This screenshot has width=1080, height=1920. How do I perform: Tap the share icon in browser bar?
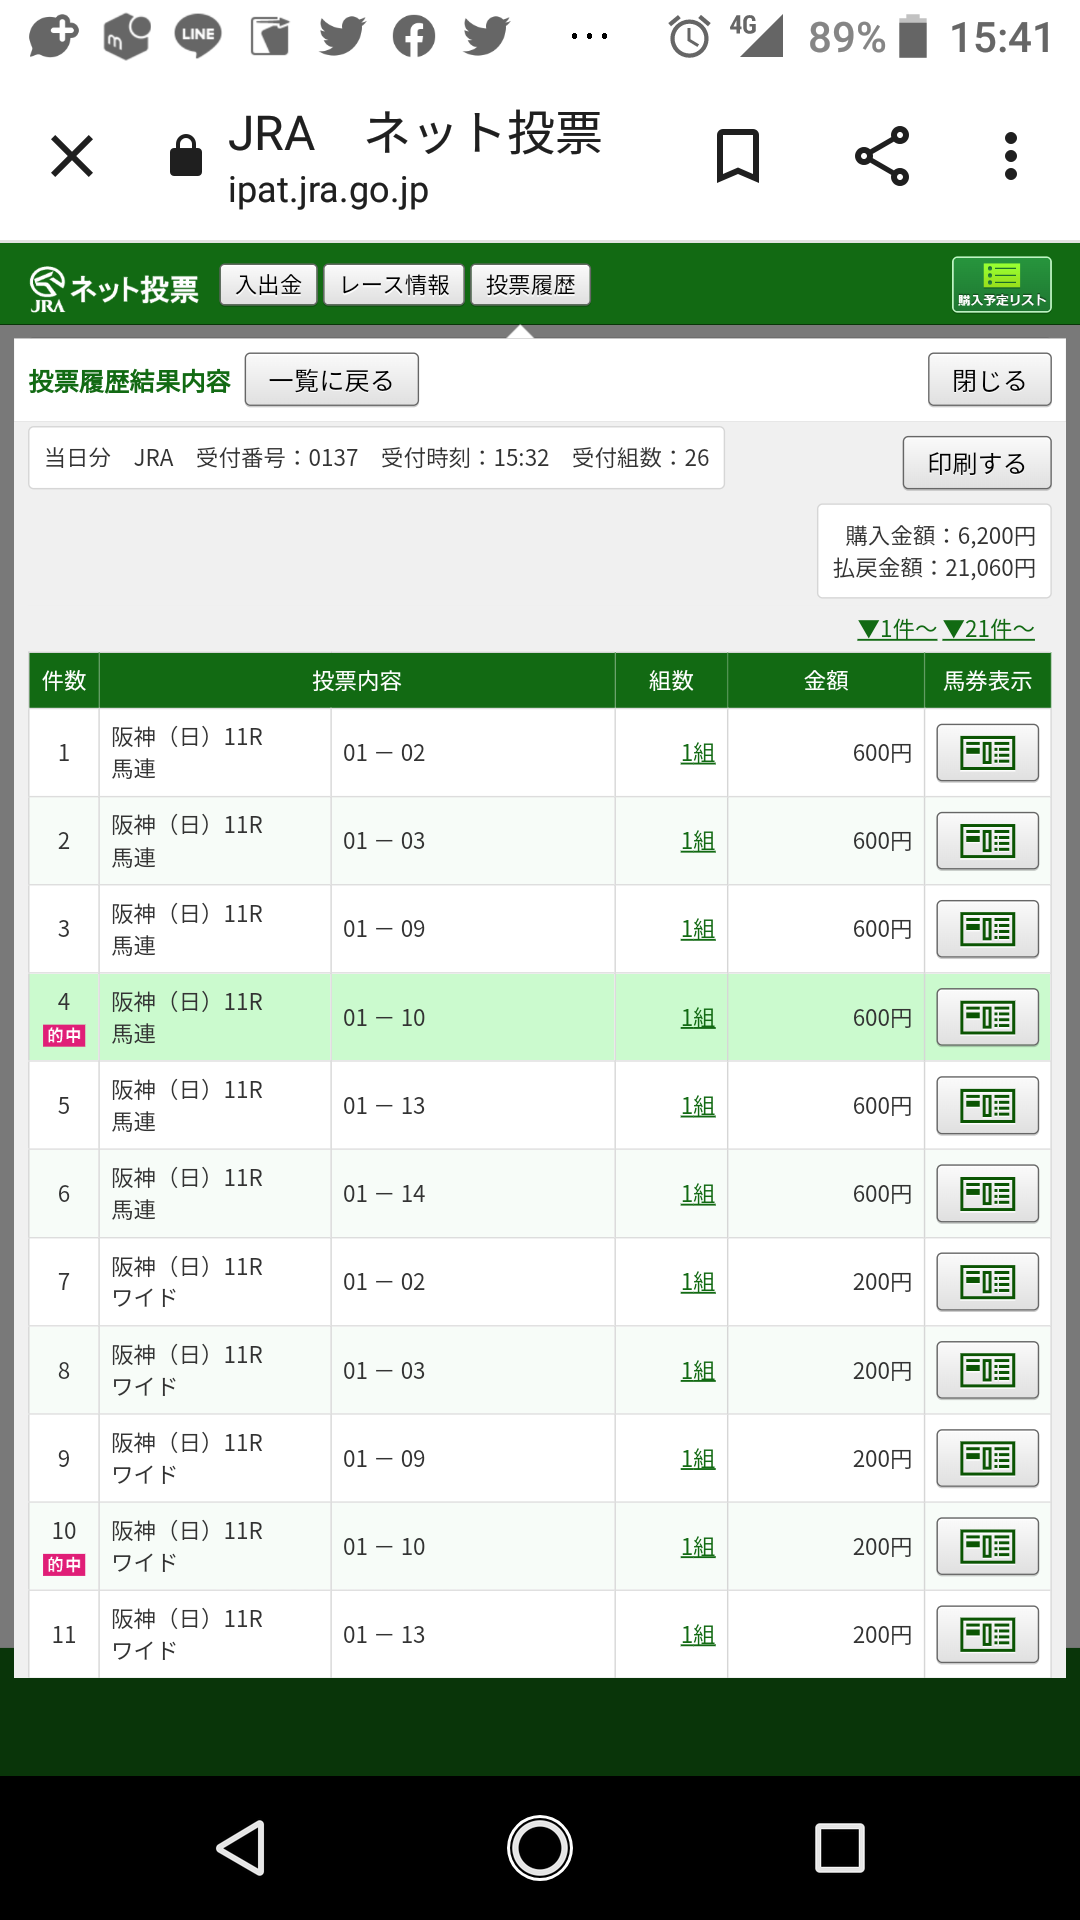[x=882, y=156]
